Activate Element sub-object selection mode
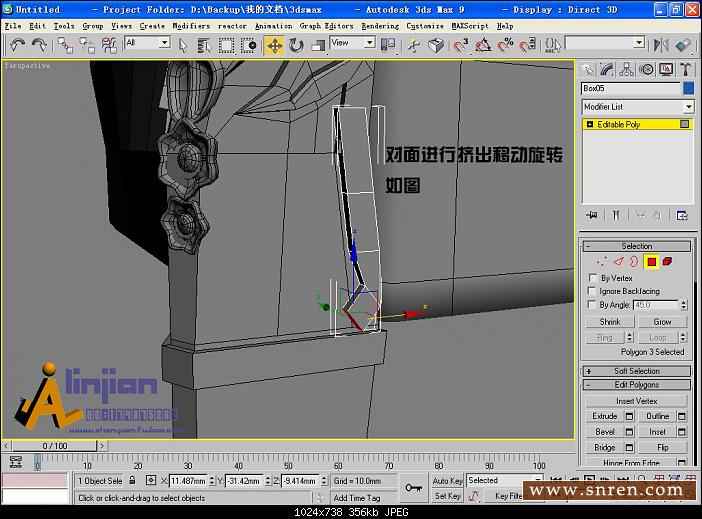 pyautogui.click(x=667, y=262)
